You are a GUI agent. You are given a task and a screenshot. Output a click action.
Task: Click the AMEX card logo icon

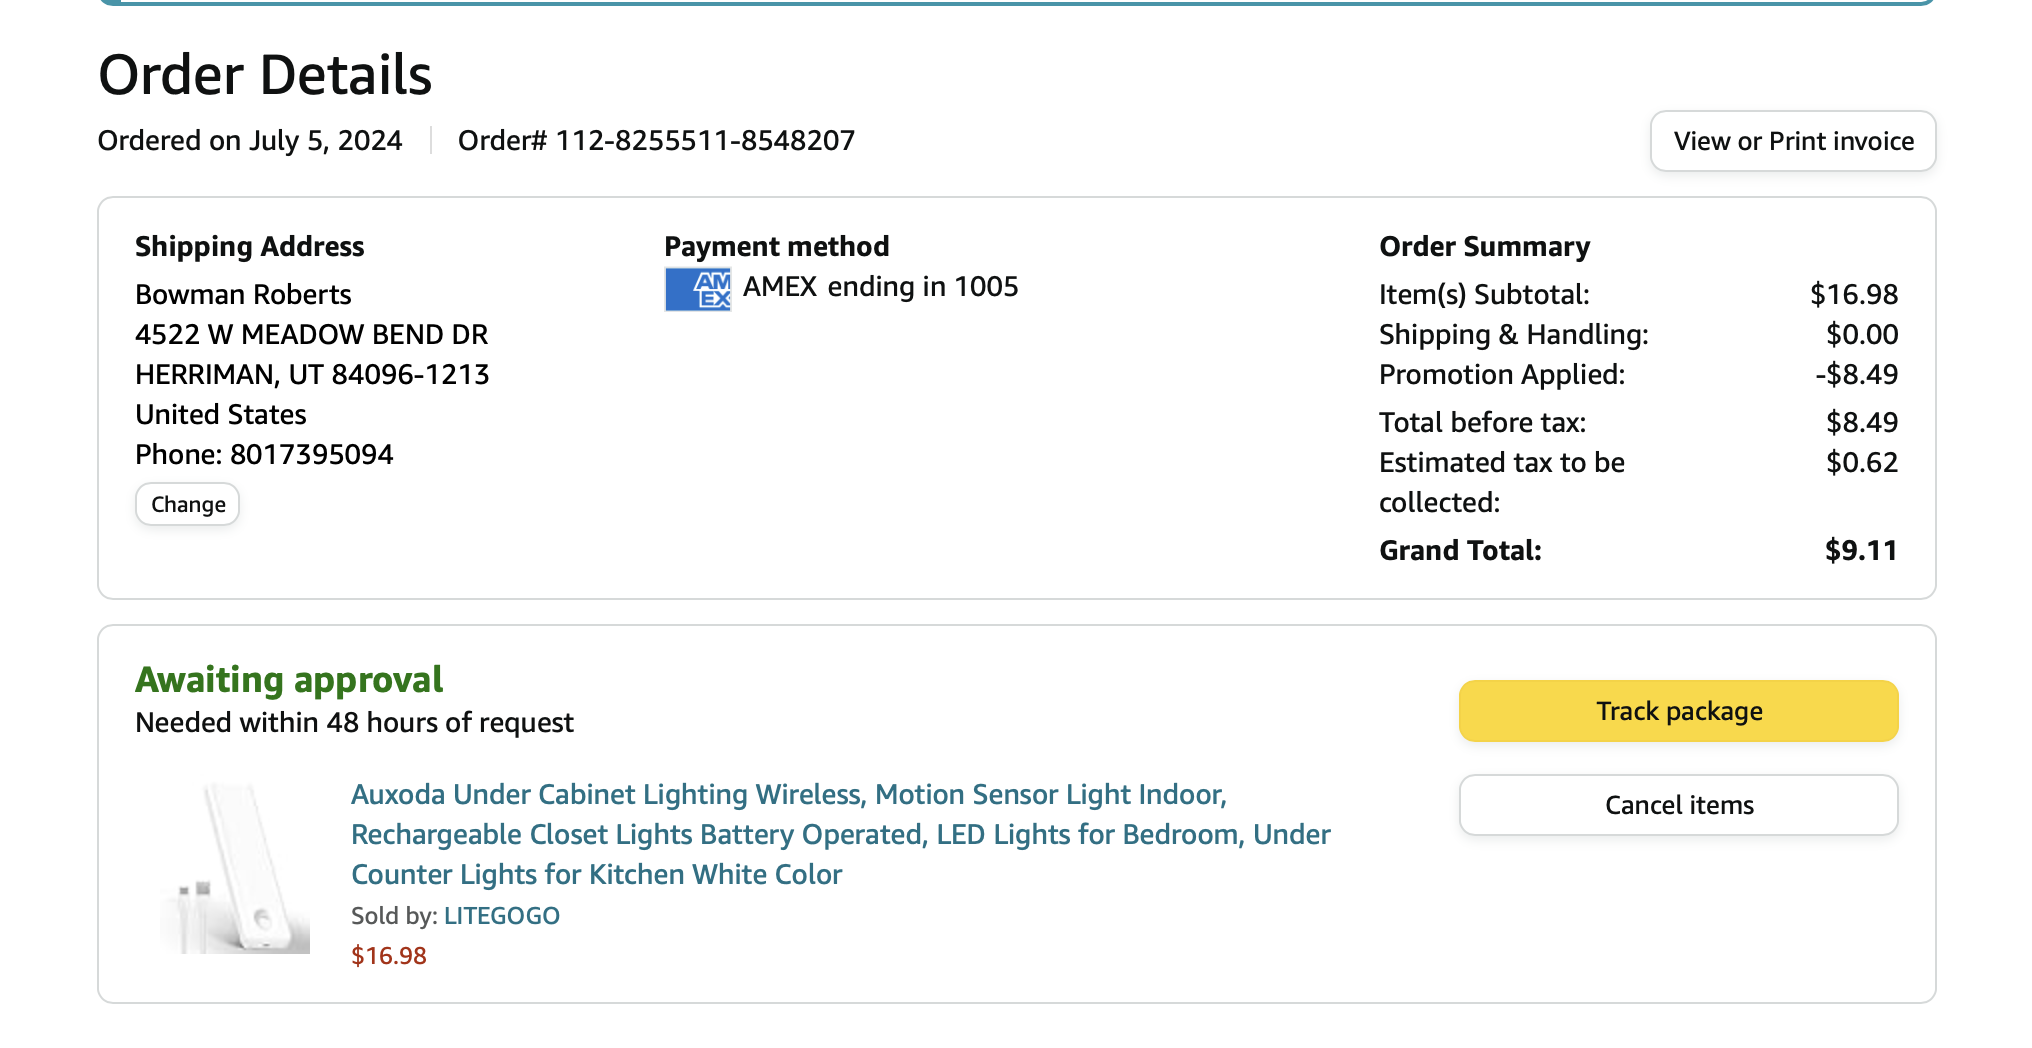[x=698, y=290]
